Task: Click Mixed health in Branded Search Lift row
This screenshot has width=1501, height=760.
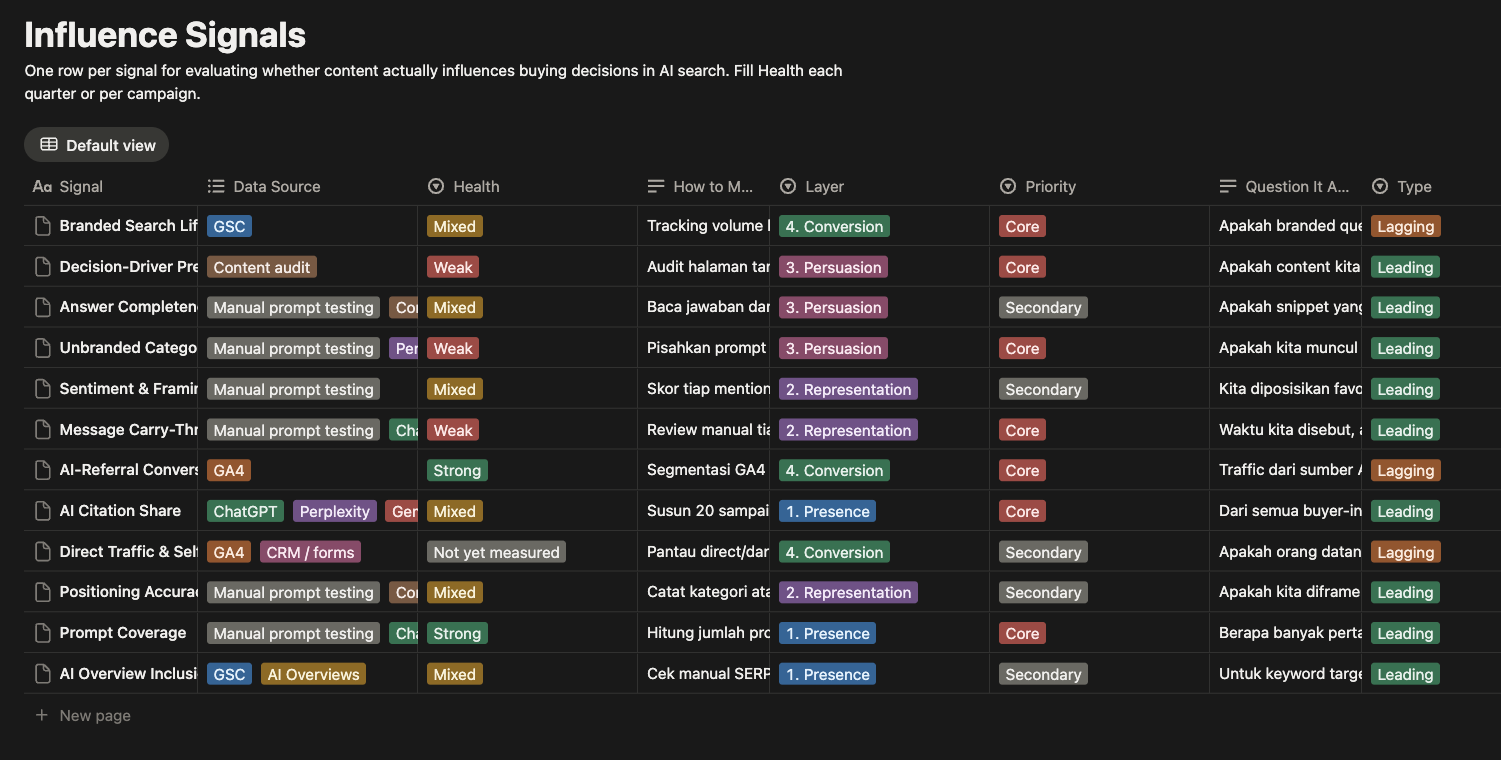Action: [455, 226]
